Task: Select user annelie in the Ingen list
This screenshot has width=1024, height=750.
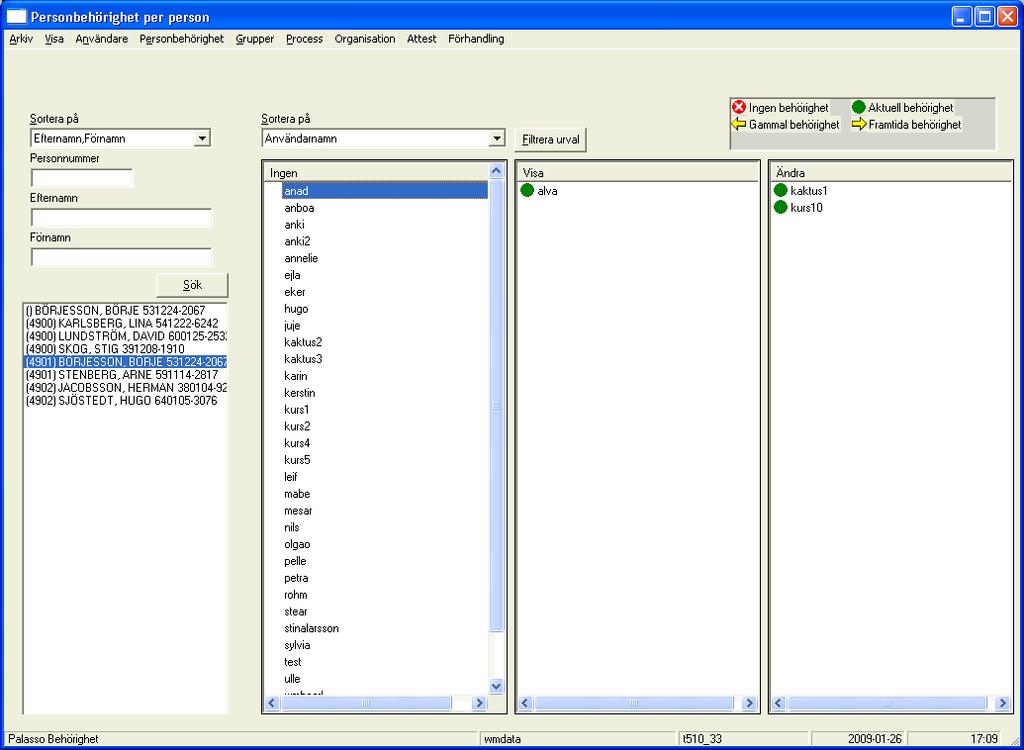Action: (301, 258)
